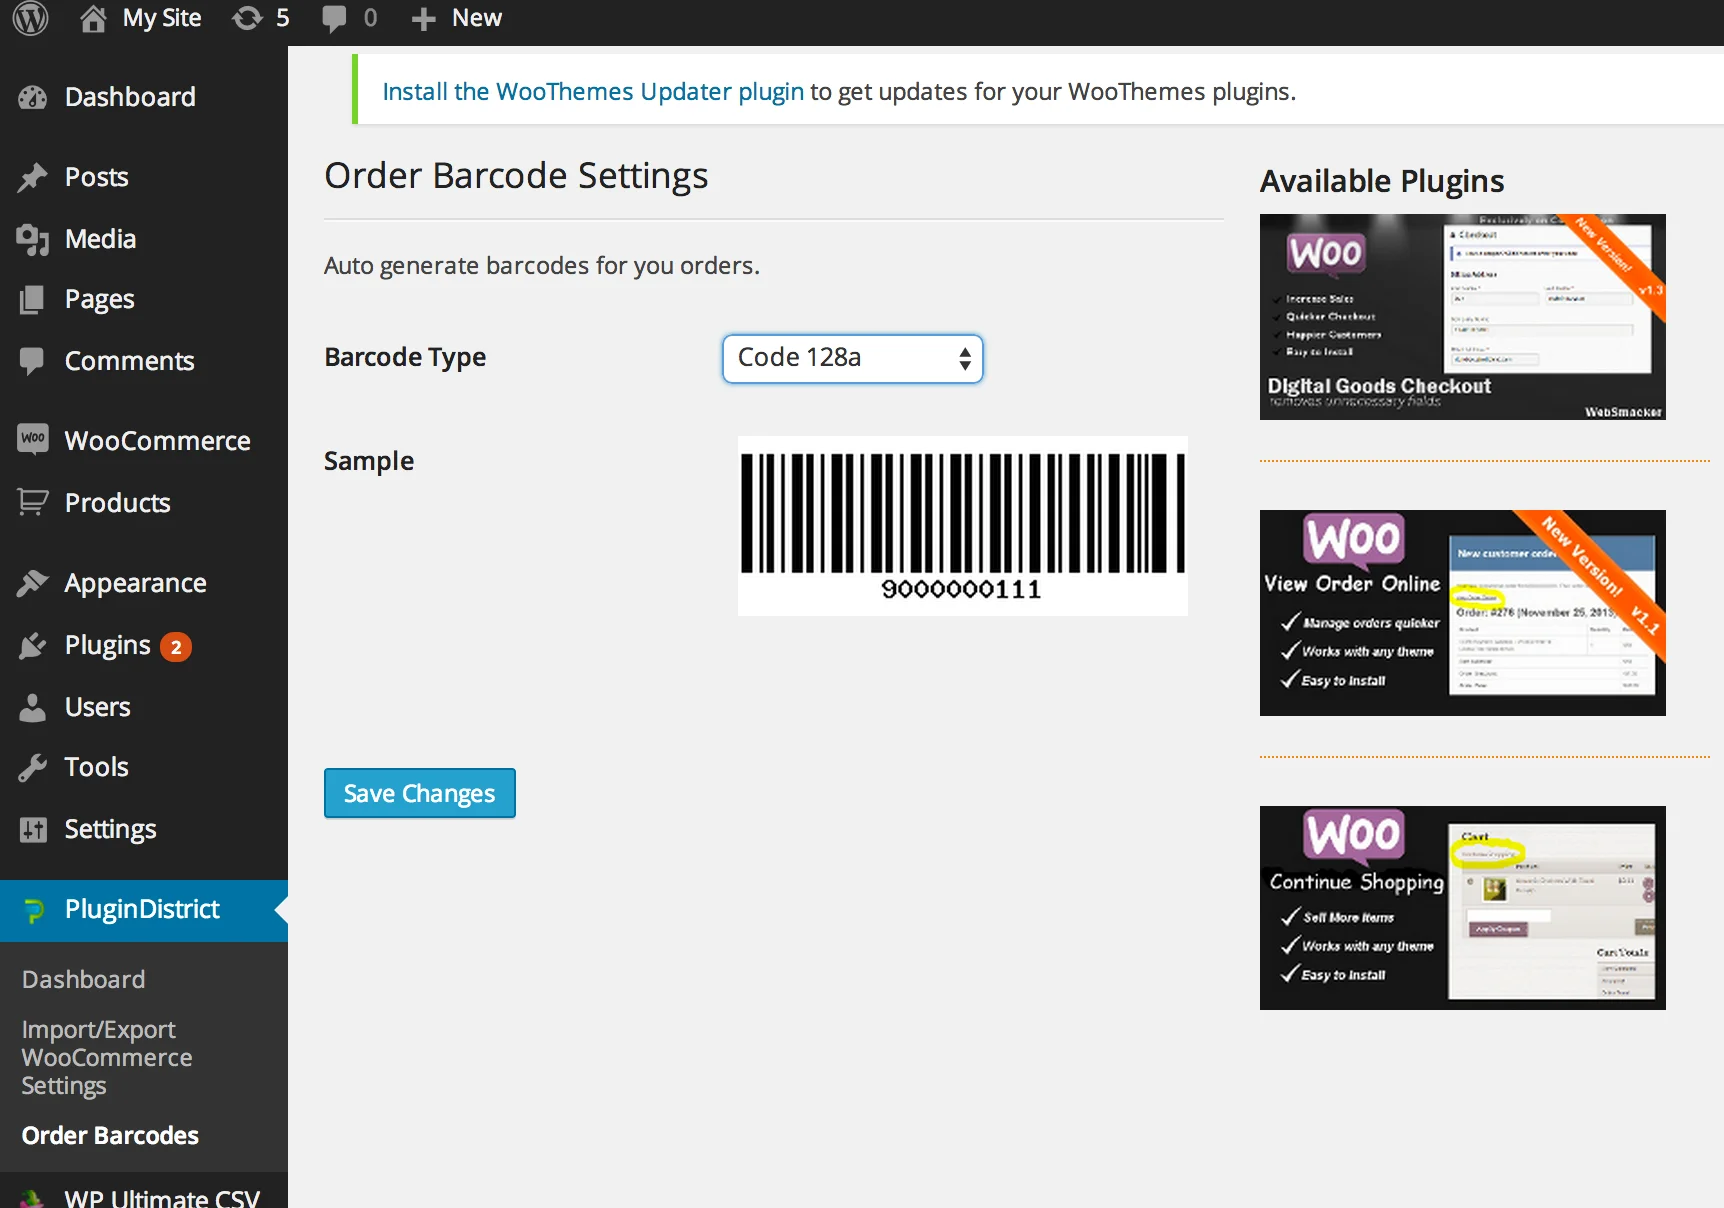Click the comment bubble icon in the admin bar
The image size is (1724, 1208).
tap(334, 17)
